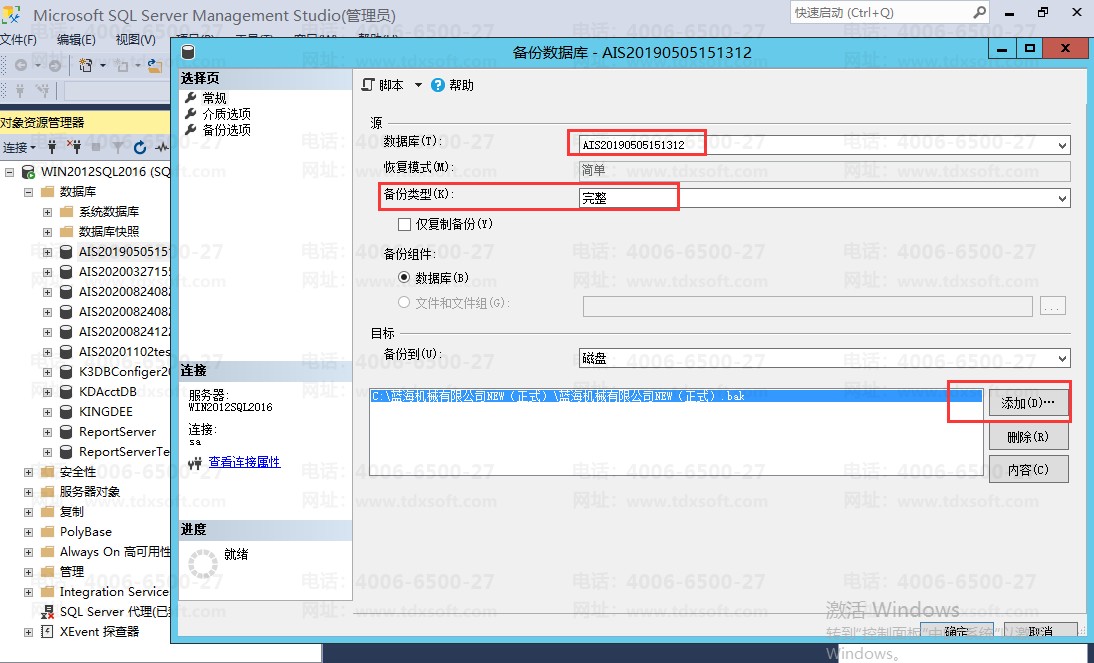Image resolution: width=1094 pixels, height=663 pixels.
Task: Open the 备份到(U) dropdown
Action: pyautogui.click(x=1062, y=359)
